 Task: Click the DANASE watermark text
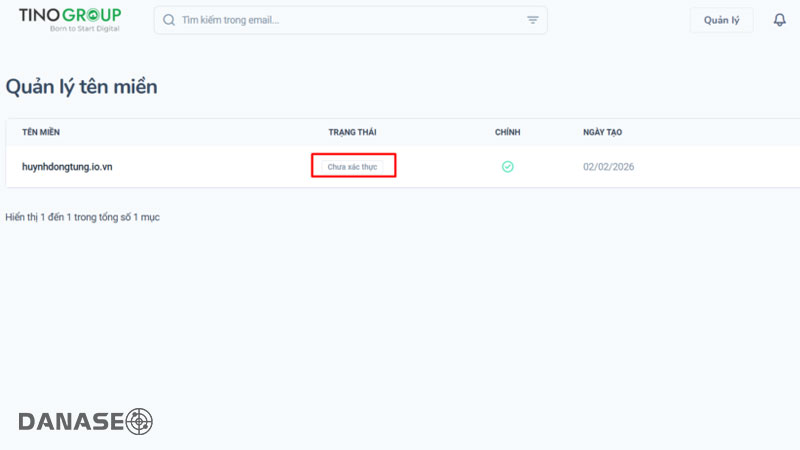coord(70,422)
